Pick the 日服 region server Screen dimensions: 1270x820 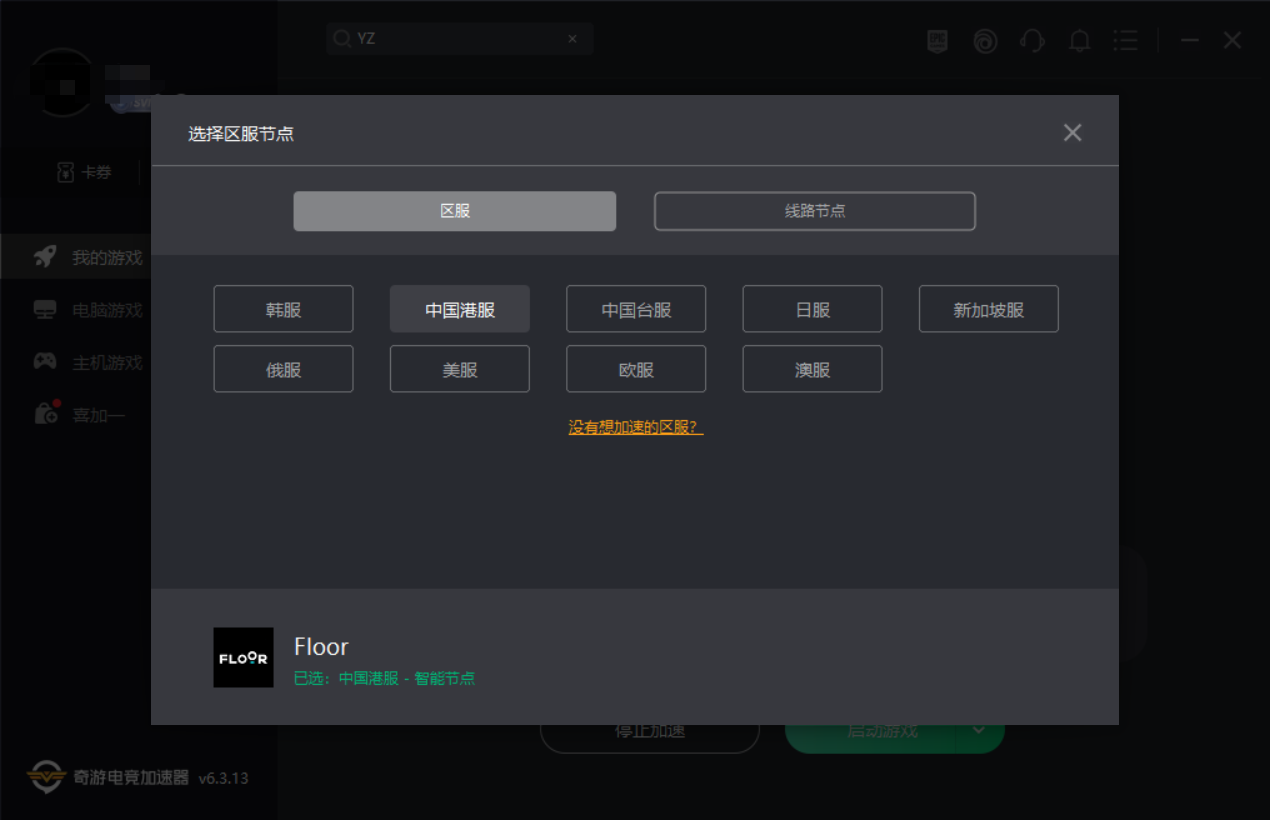[812, 309]
